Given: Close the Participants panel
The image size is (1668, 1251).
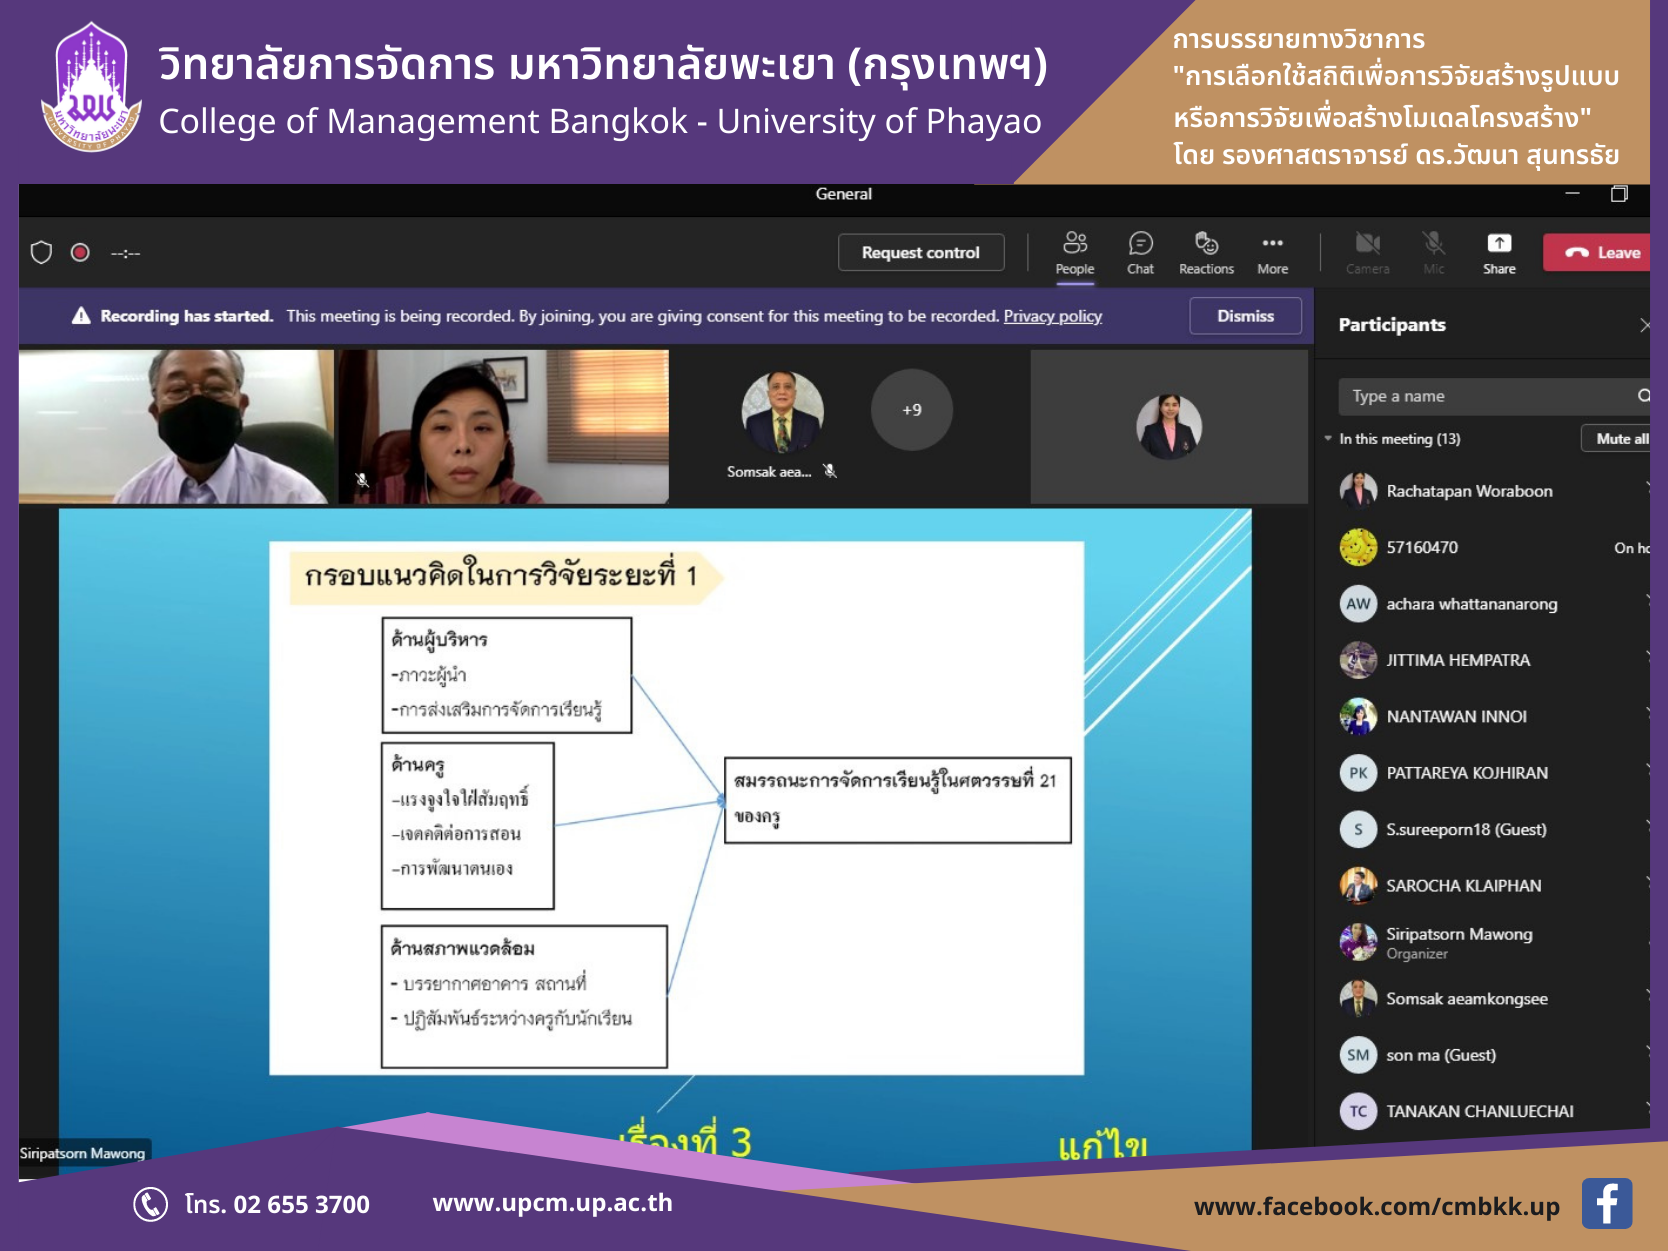Looking at the screenshot, I should [1643, 325].
